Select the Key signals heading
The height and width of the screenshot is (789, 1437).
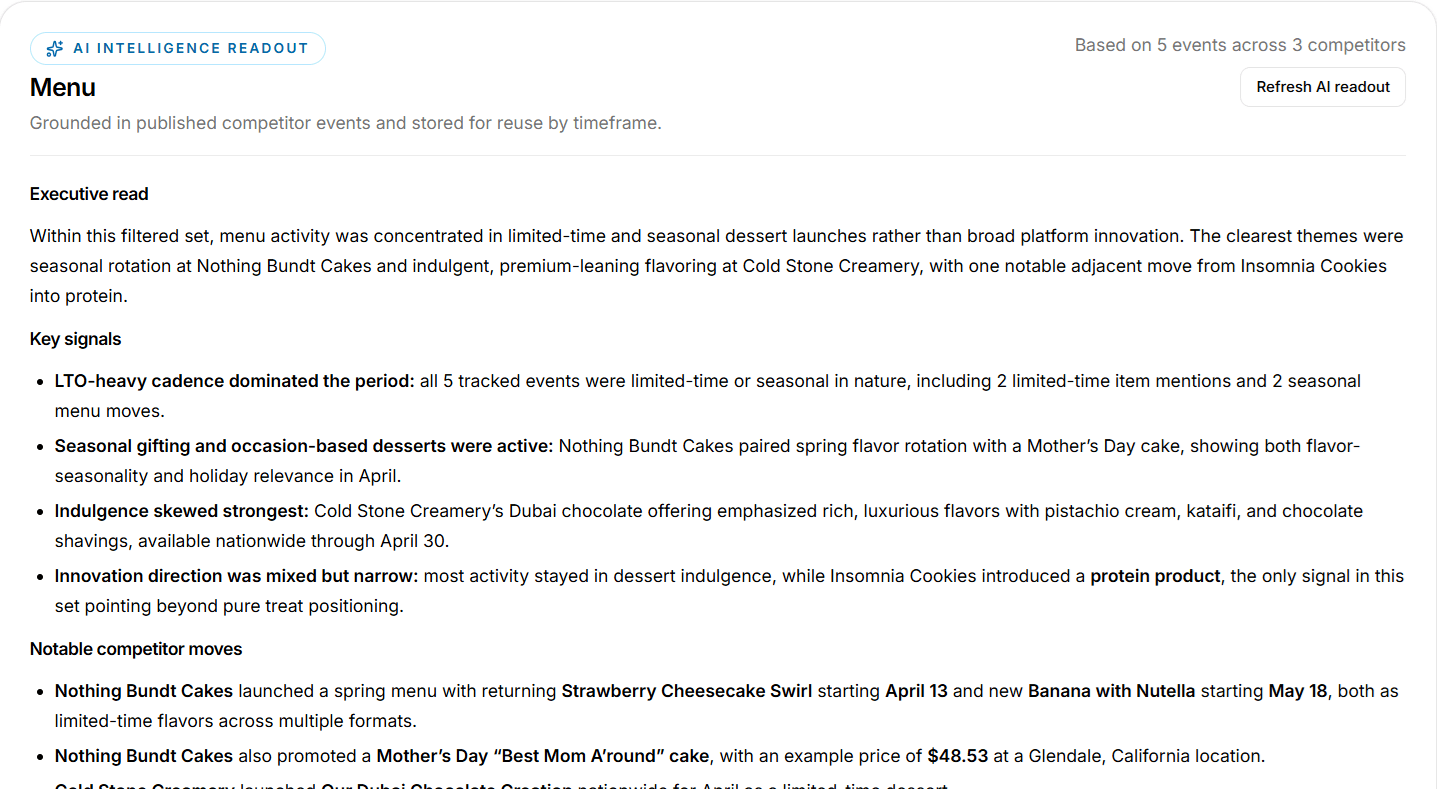pyautogui.click(x=75, y=339)
